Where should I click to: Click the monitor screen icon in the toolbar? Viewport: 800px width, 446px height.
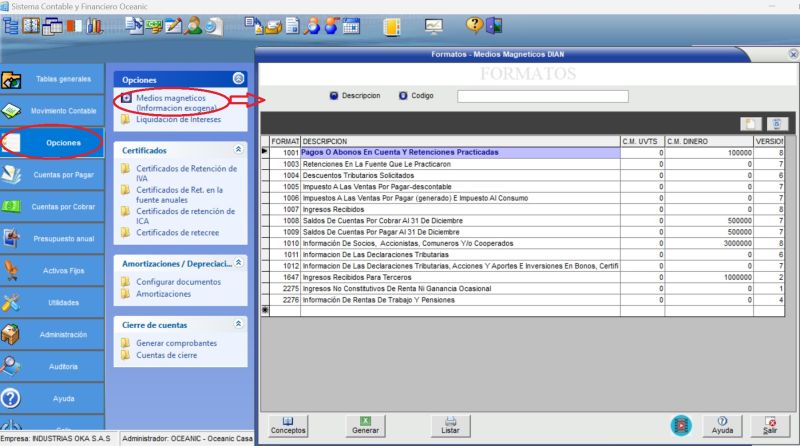tap(432, 27)
